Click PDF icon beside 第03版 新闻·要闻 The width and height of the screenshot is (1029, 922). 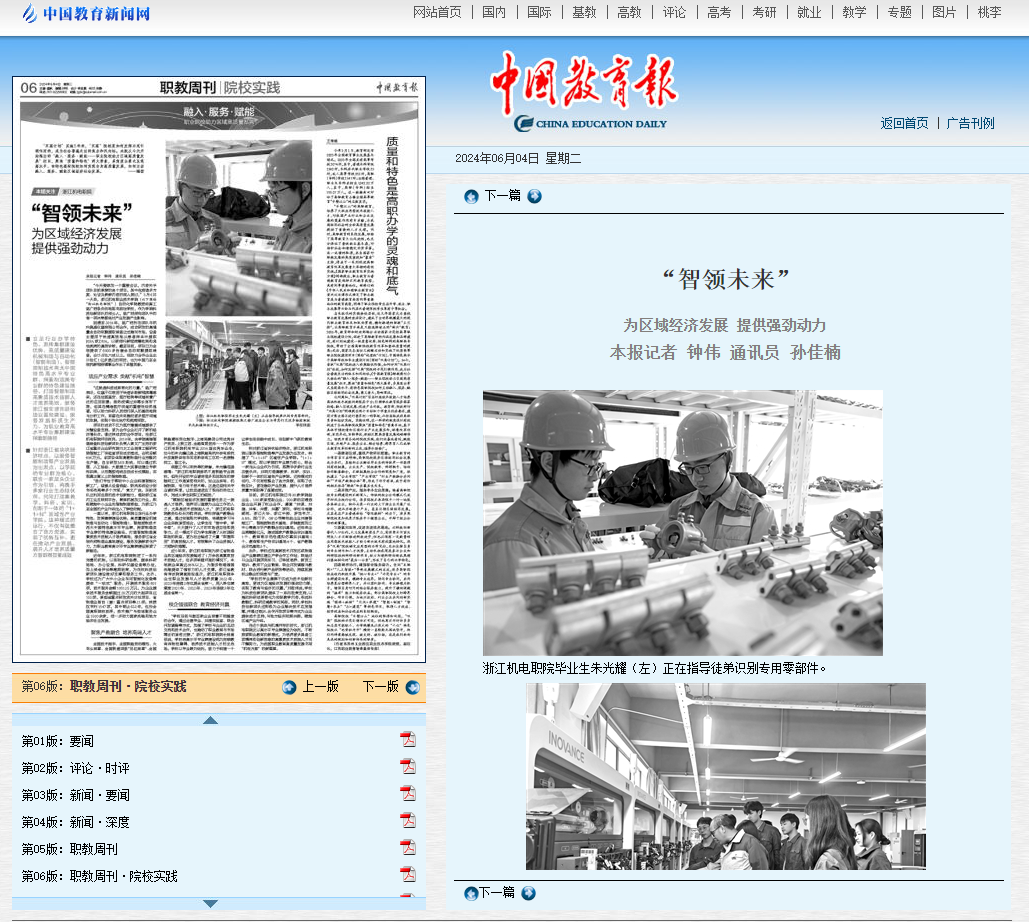tap(408, 793)
